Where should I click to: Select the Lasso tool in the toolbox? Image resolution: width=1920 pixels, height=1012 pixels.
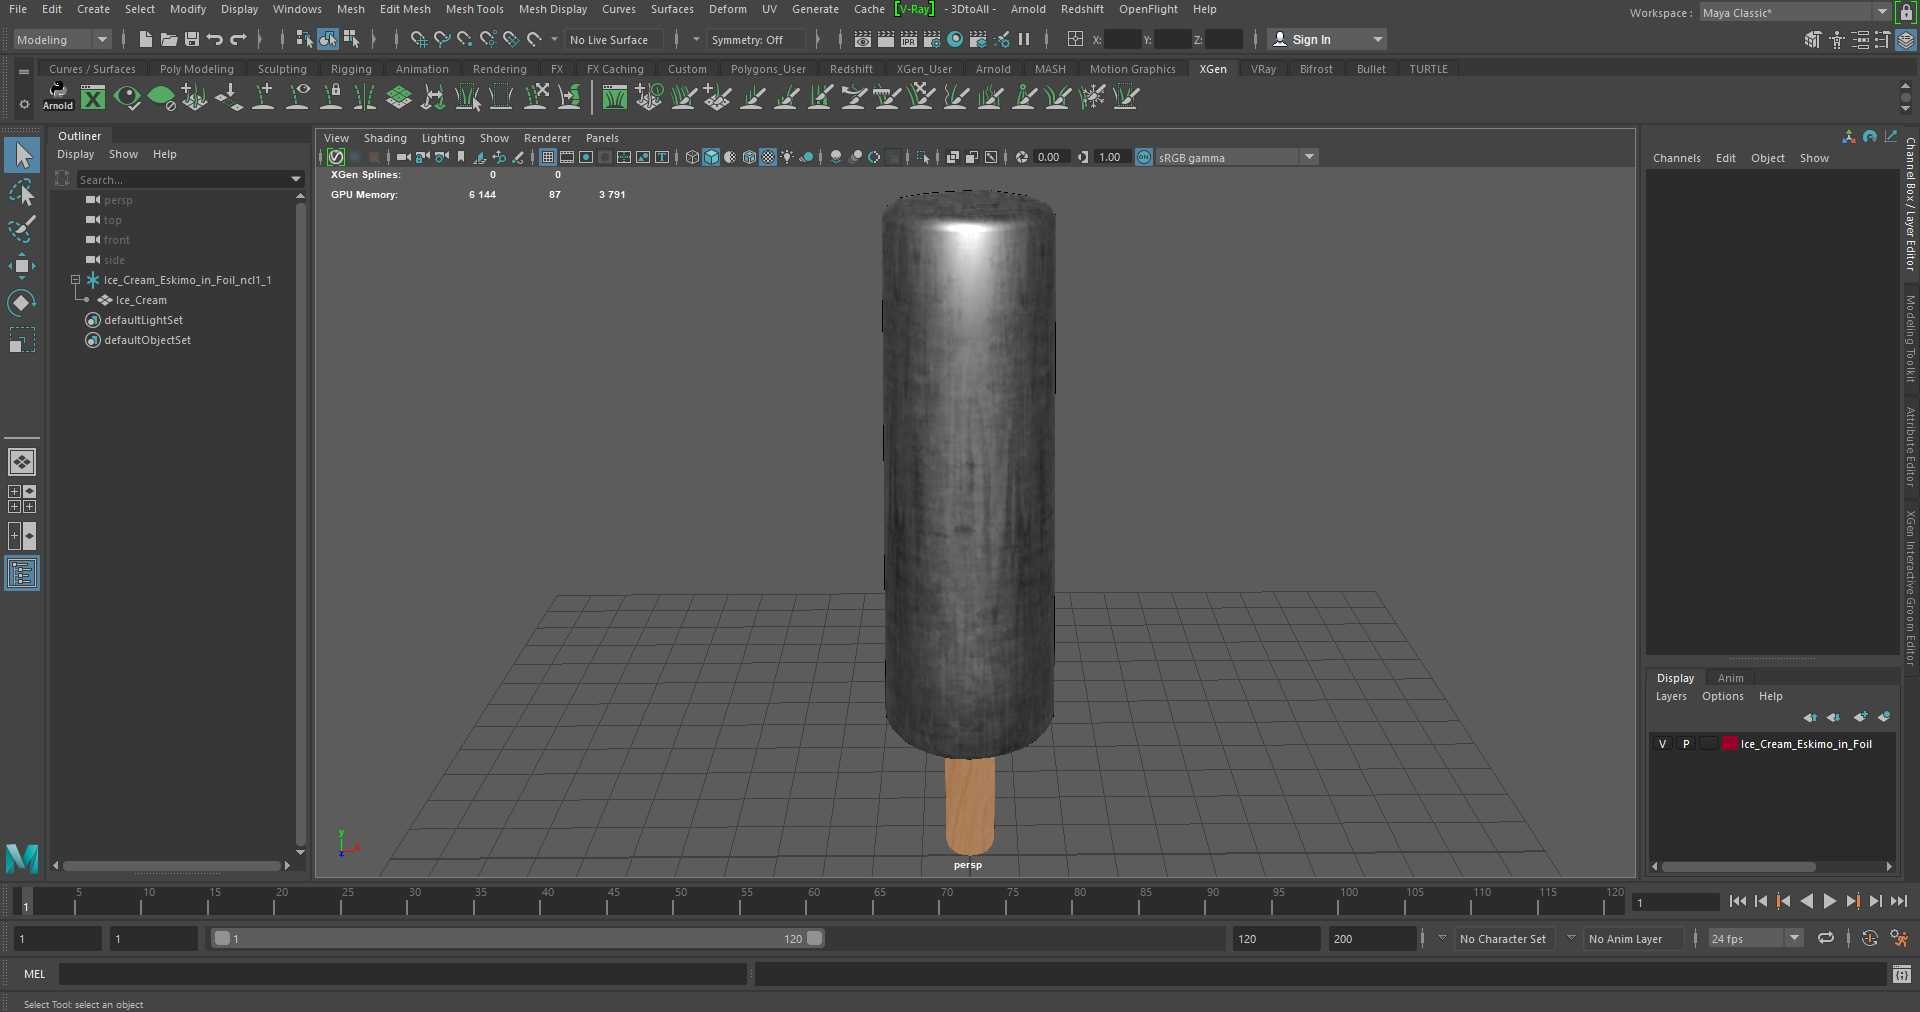(x=21, y=192)
